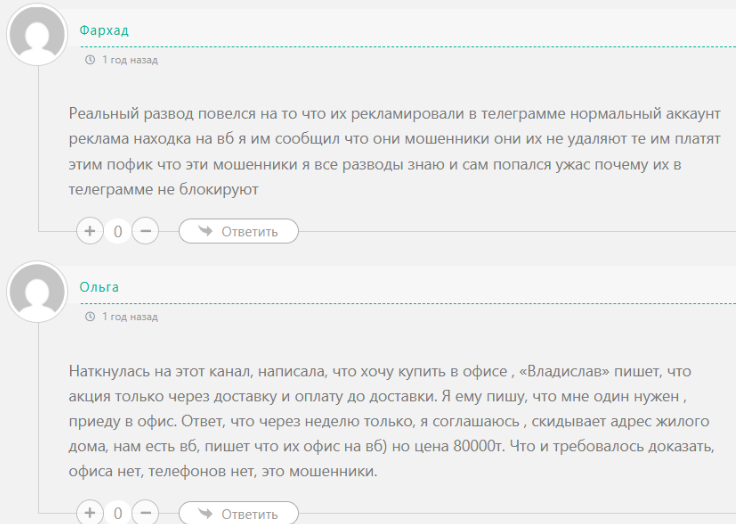
Task: Click reply arrow icon in Фархад's Ответить button
Action: (205, 231)
